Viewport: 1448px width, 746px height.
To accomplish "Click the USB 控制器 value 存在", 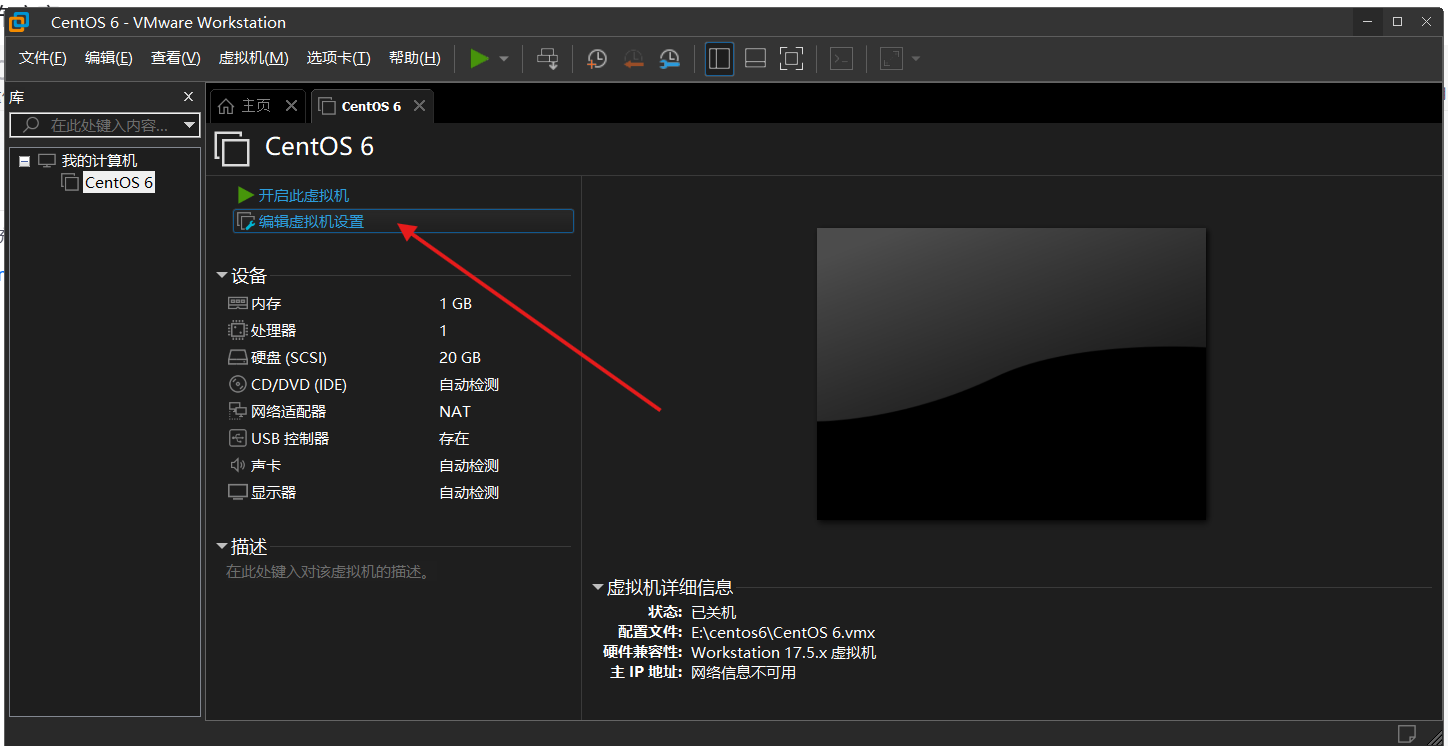I will point(454,438).
